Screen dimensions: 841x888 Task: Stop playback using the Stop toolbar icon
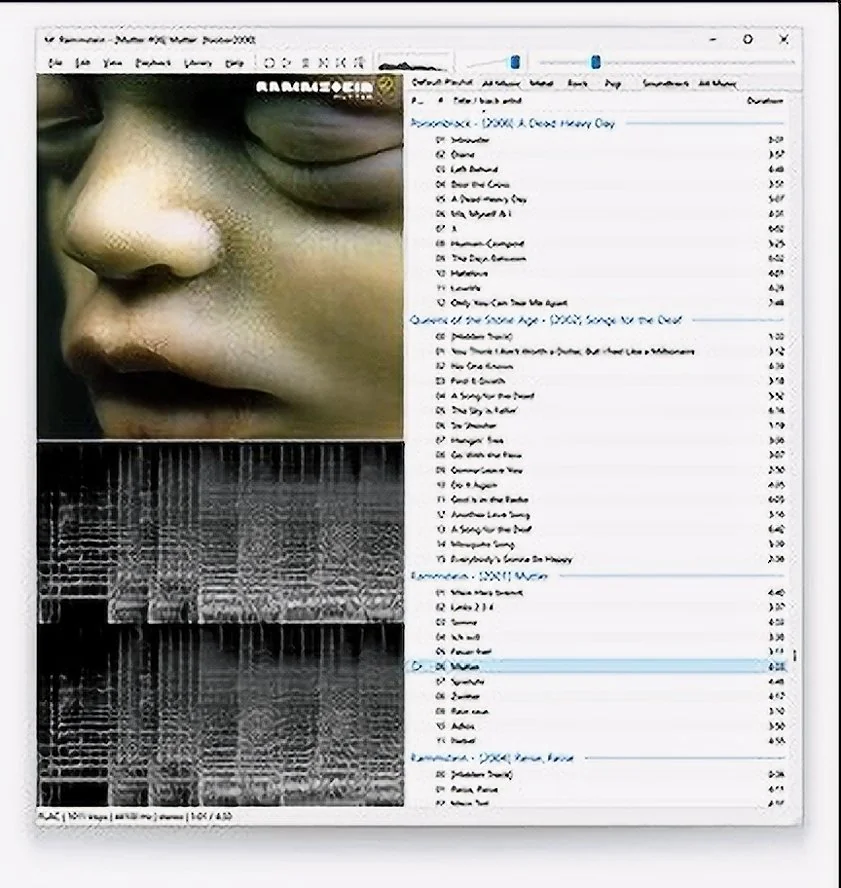[x=270, y=63]
